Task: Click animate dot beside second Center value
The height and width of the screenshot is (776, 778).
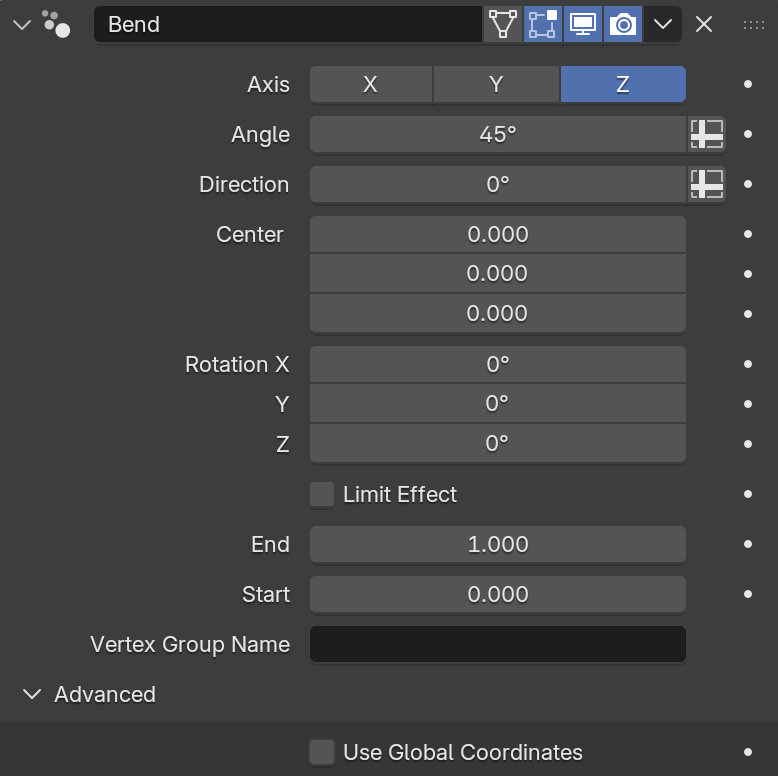Action: click(748, 274)
